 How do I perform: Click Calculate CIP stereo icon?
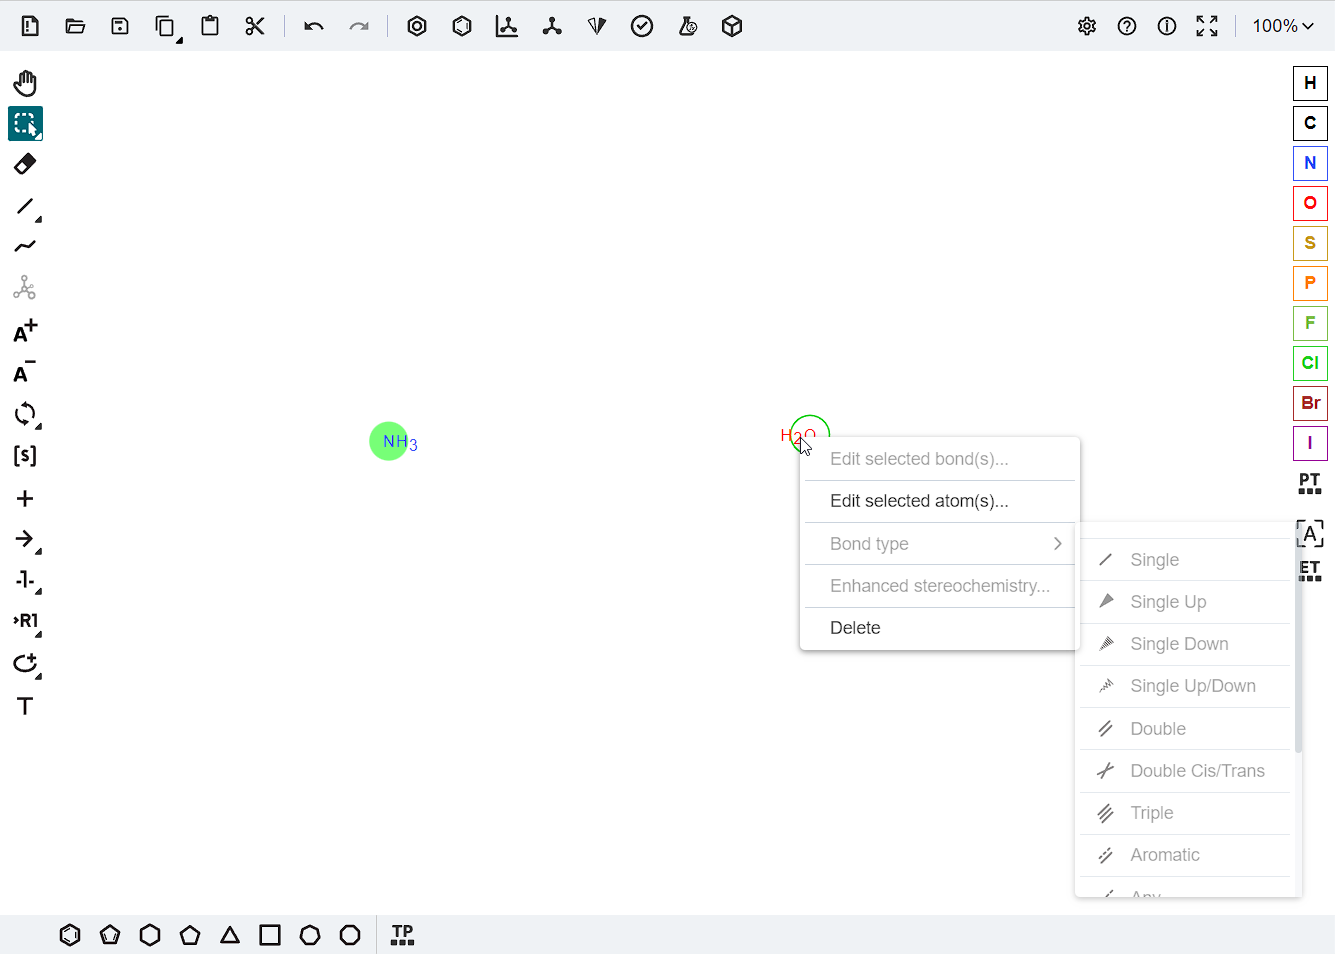tap(597, 27)
